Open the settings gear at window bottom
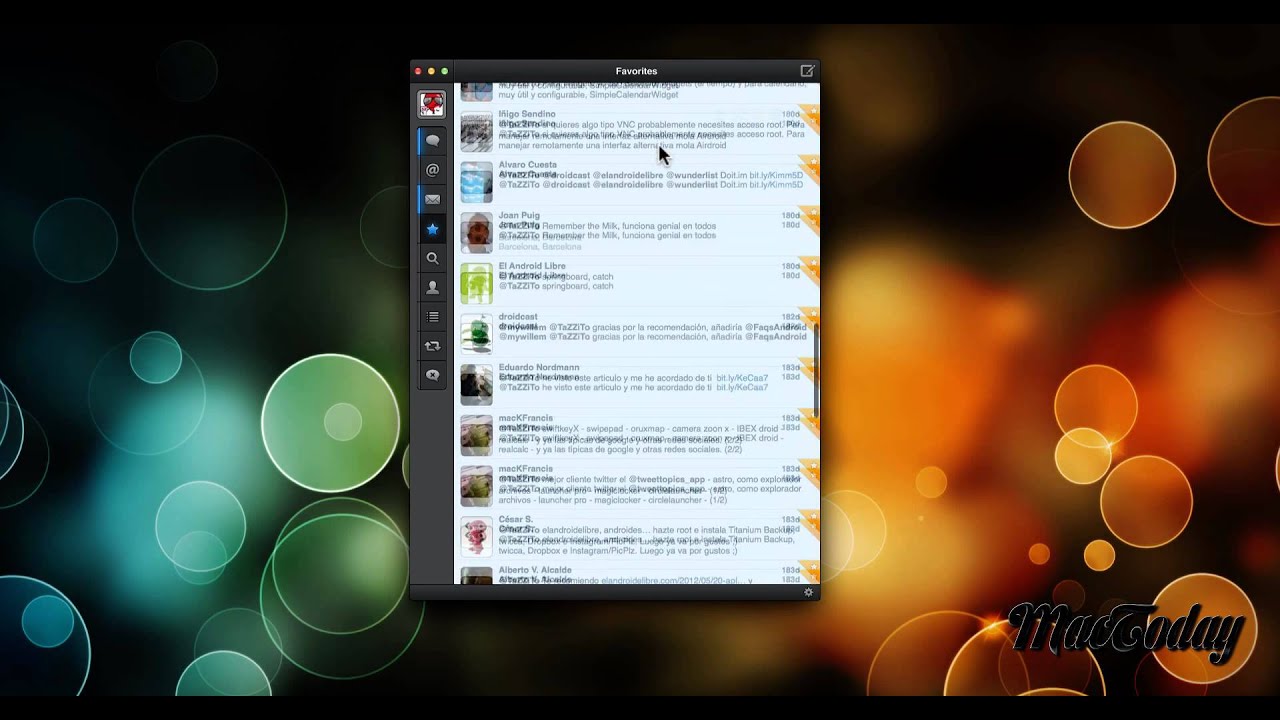Viewport: 1280px width, 720px height. coord(809,592)
